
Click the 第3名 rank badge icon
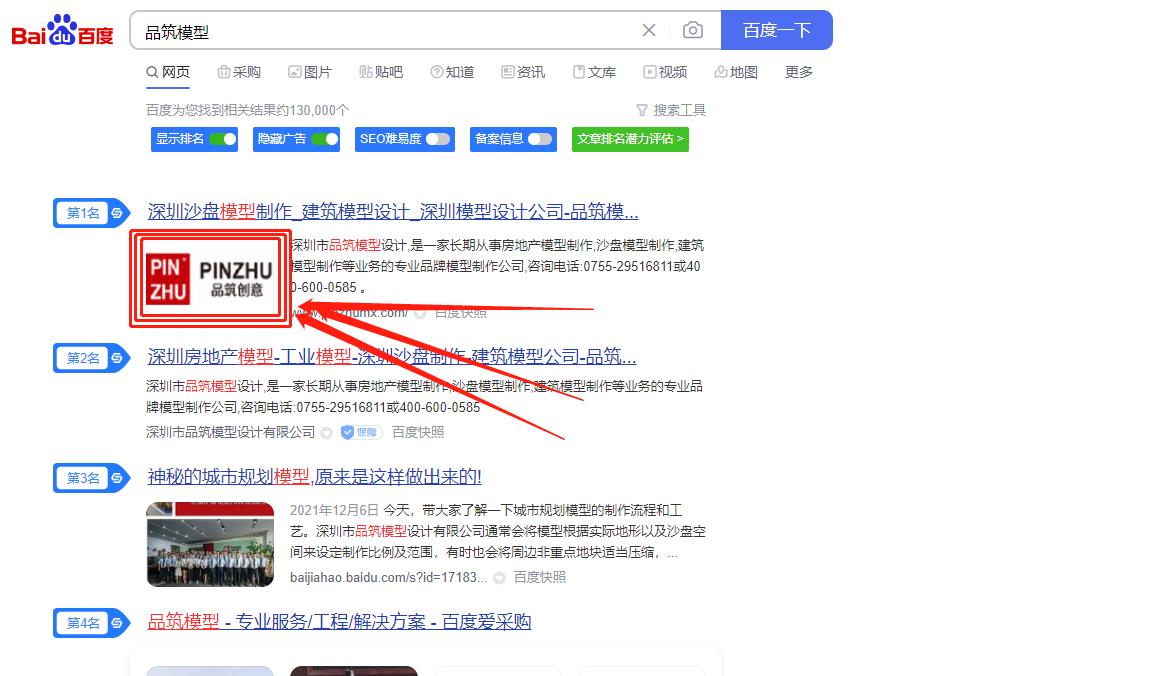pyautogui.click(x=118, y=478)
